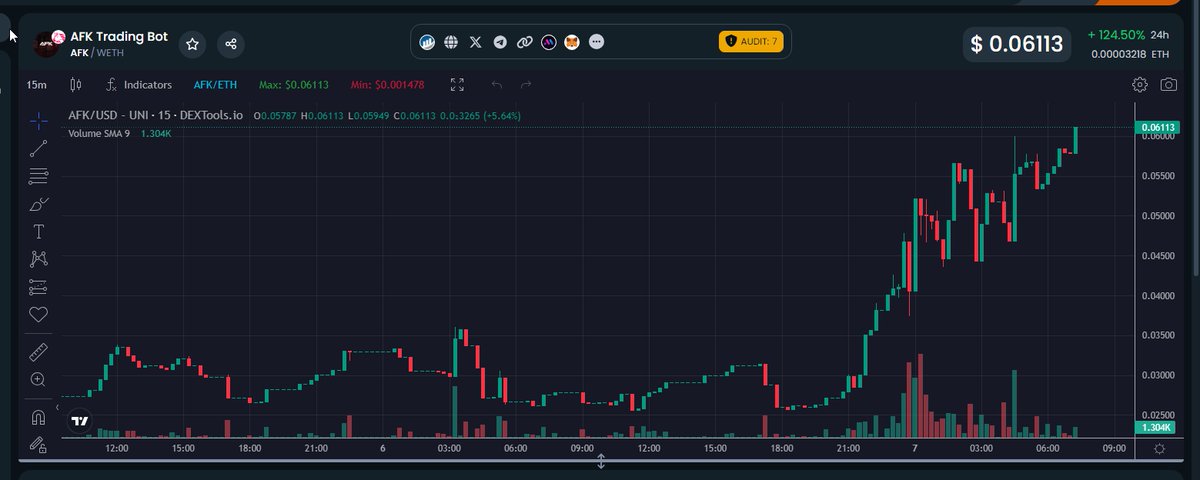Click the +124.50% 24h change

coord(1116,34)
